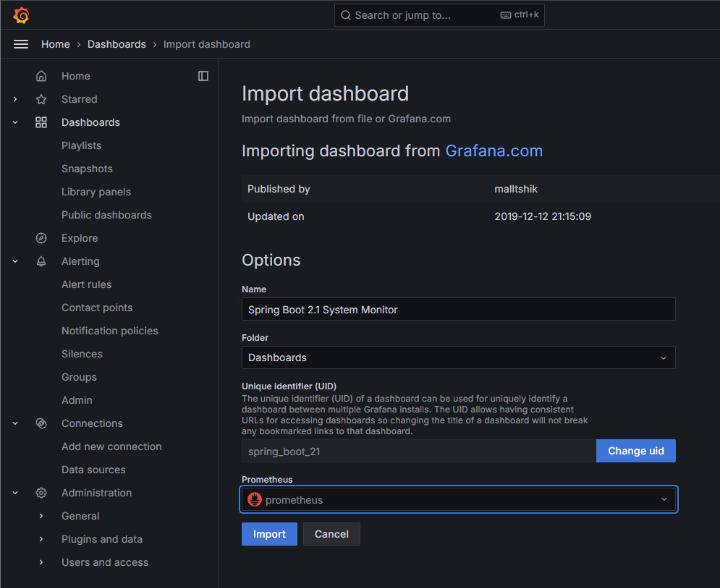Open Users and access
Image resolution: width=720 pixels, height=588 pixels.
(105, 562)
